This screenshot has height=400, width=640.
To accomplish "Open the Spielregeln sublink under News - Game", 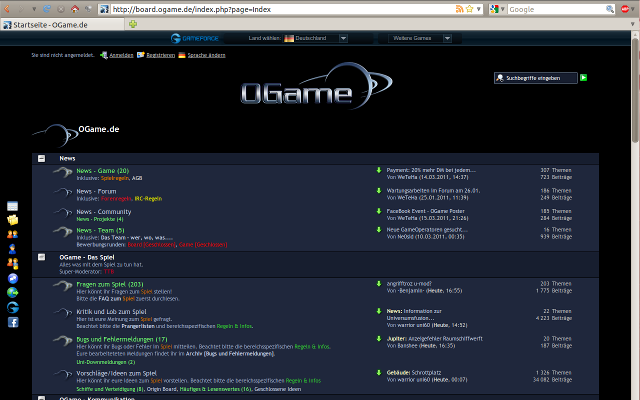I will click(x=115, y=178).
